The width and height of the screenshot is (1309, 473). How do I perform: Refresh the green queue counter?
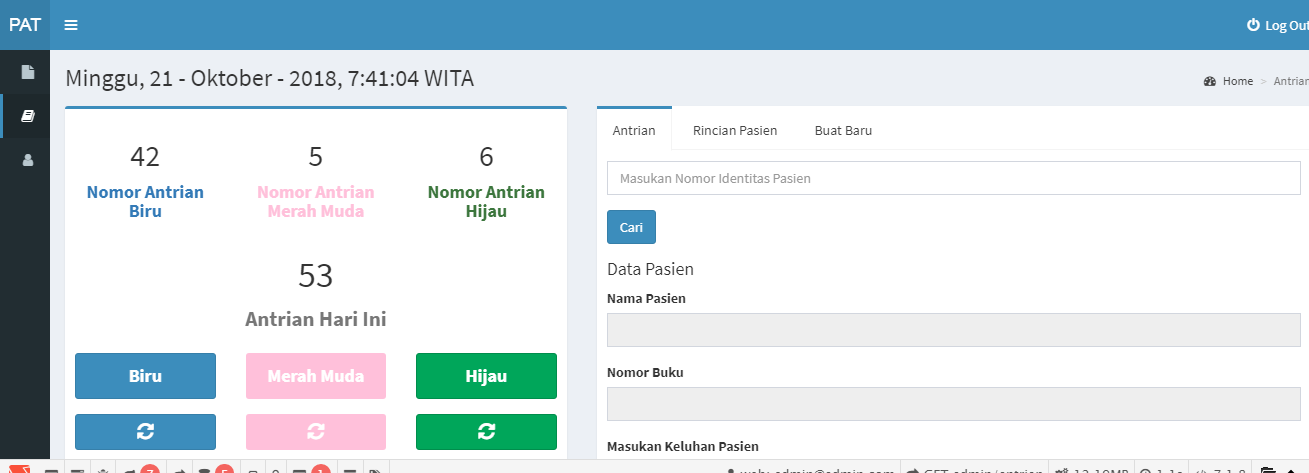486,431
